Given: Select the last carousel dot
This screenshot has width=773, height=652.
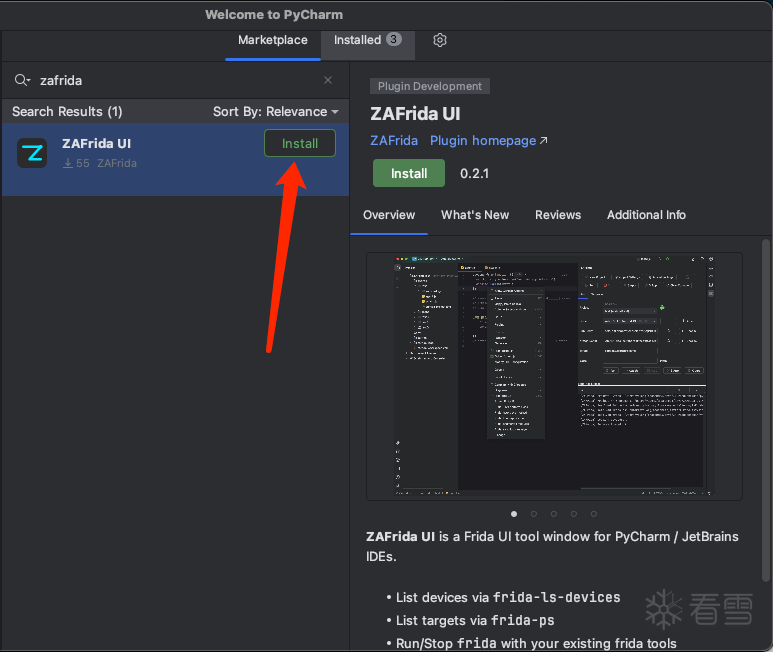Looking at the screenshot, I should point(594,514).
